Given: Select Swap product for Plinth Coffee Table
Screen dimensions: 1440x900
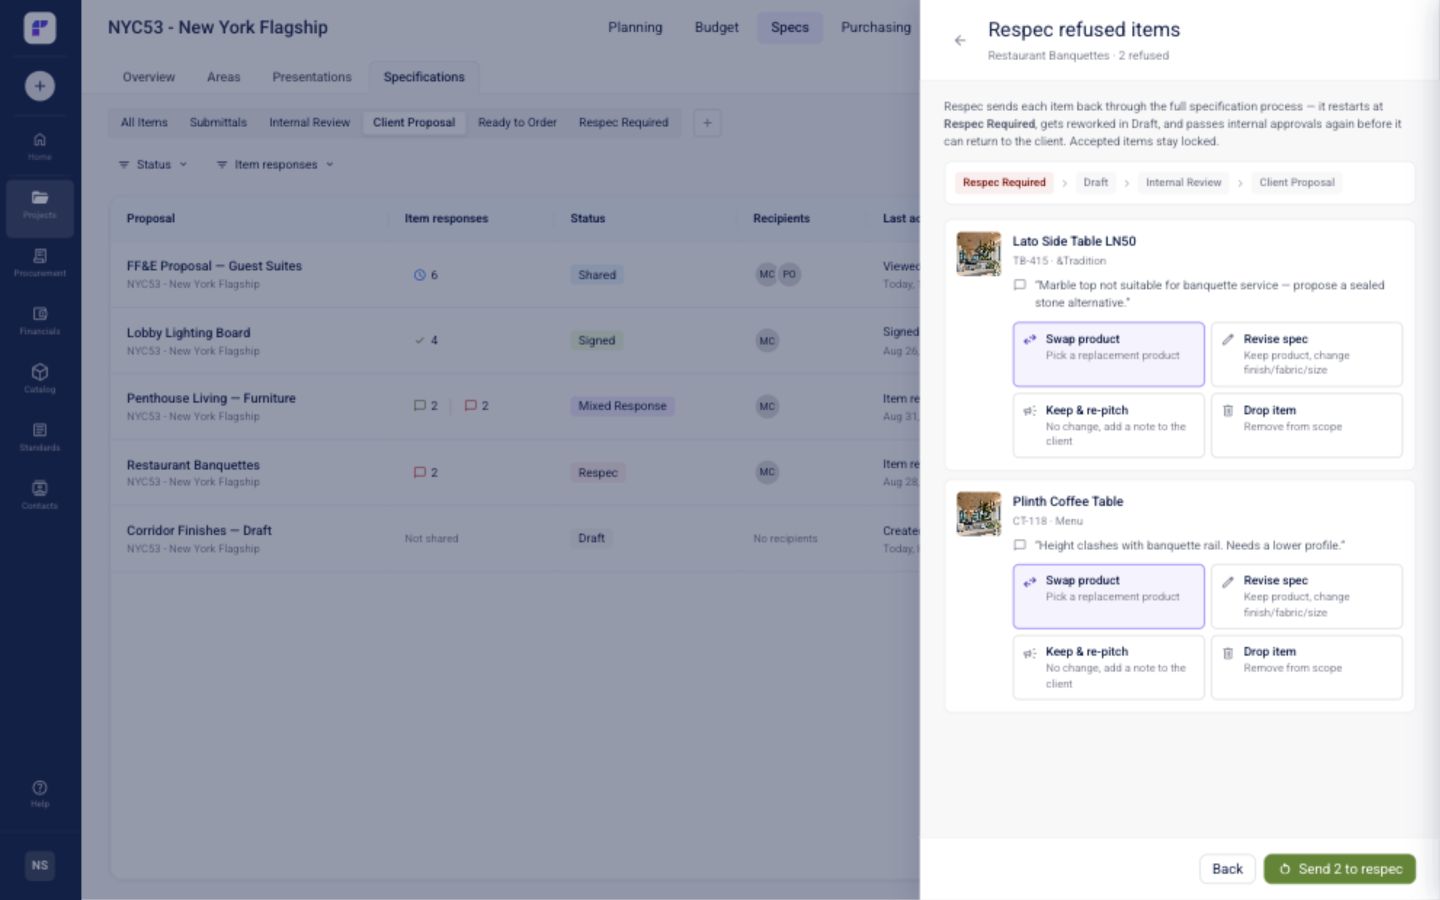Looking at the screenshot, I should click(x=1108, y=596).
